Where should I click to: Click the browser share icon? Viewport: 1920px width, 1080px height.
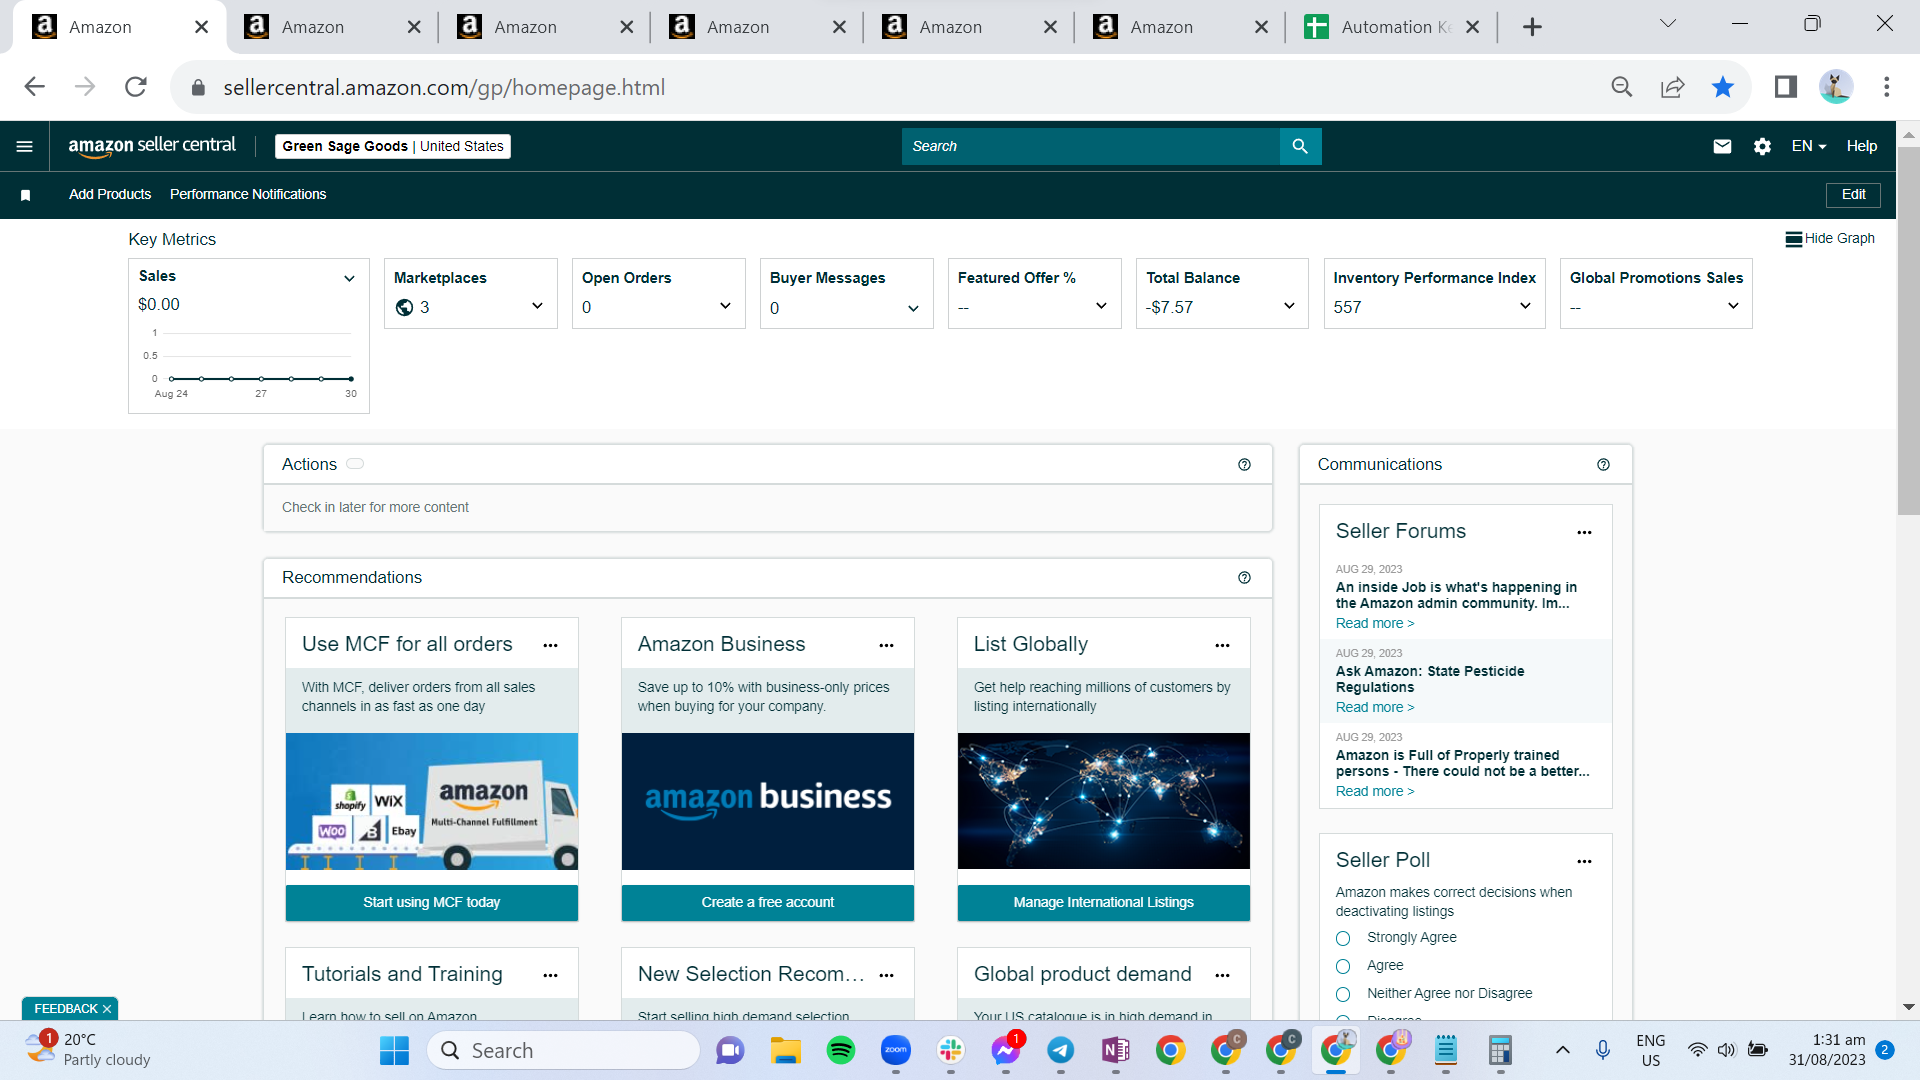[1672, 87]
